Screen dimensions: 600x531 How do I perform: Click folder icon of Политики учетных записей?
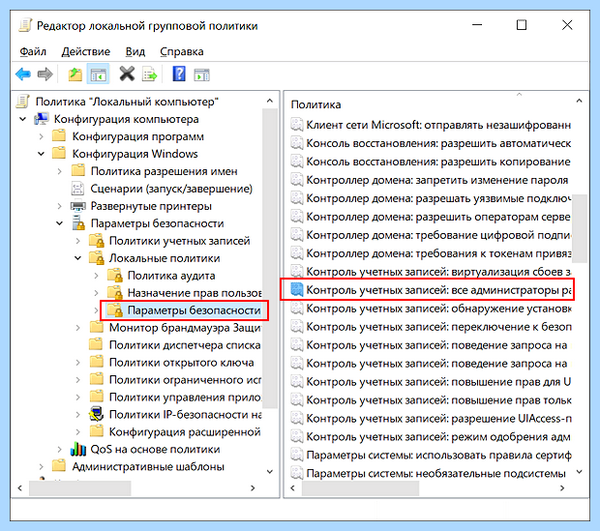(96, 241)
